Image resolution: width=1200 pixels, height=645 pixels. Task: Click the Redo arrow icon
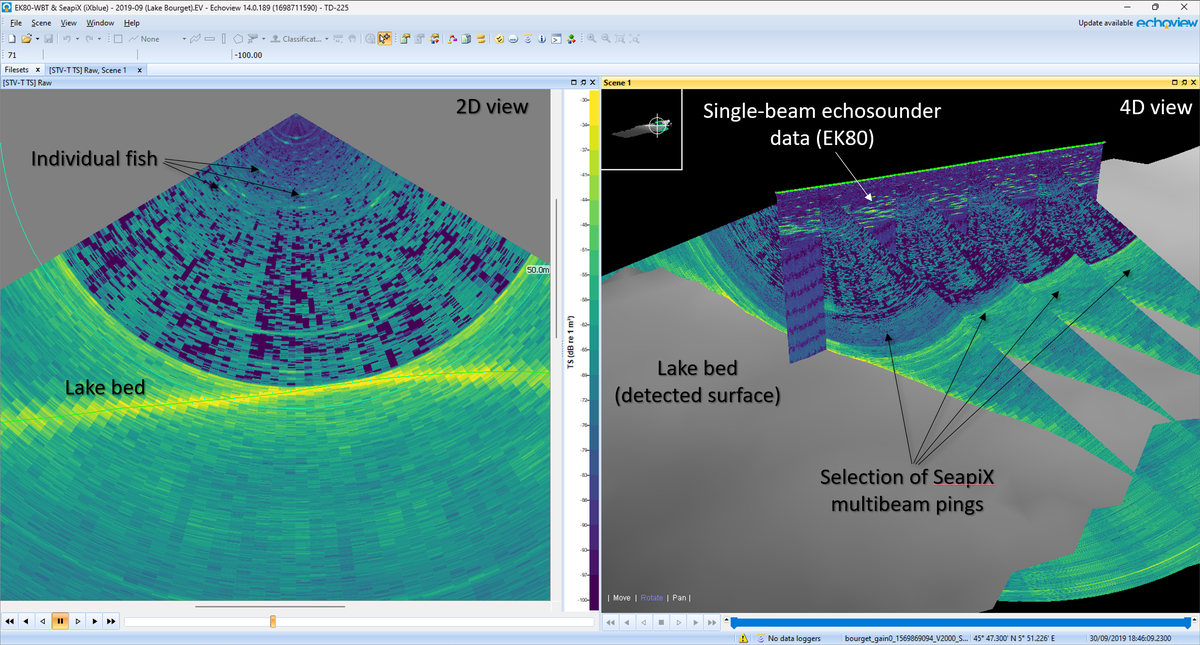coord(89,38)
